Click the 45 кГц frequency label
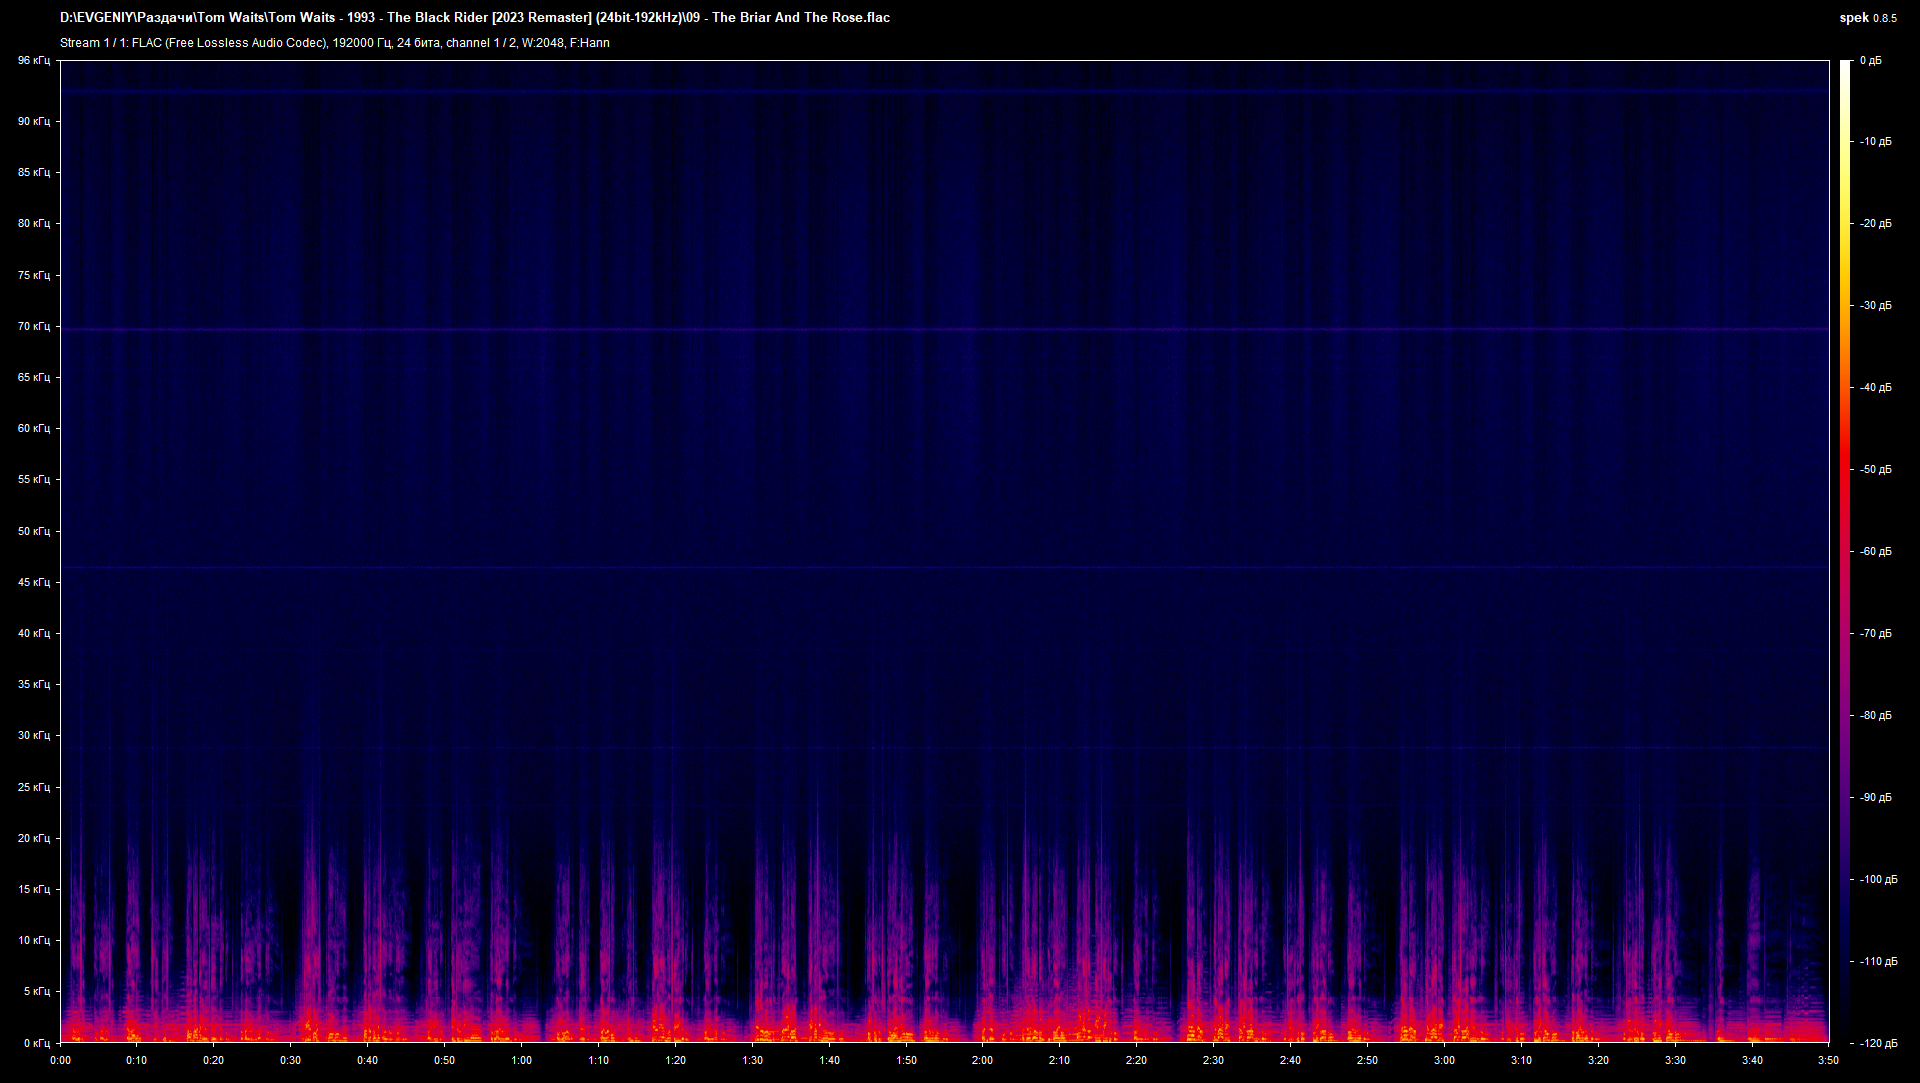Viewport: 1920px width, 1083px height. click(x=33, y=583)
